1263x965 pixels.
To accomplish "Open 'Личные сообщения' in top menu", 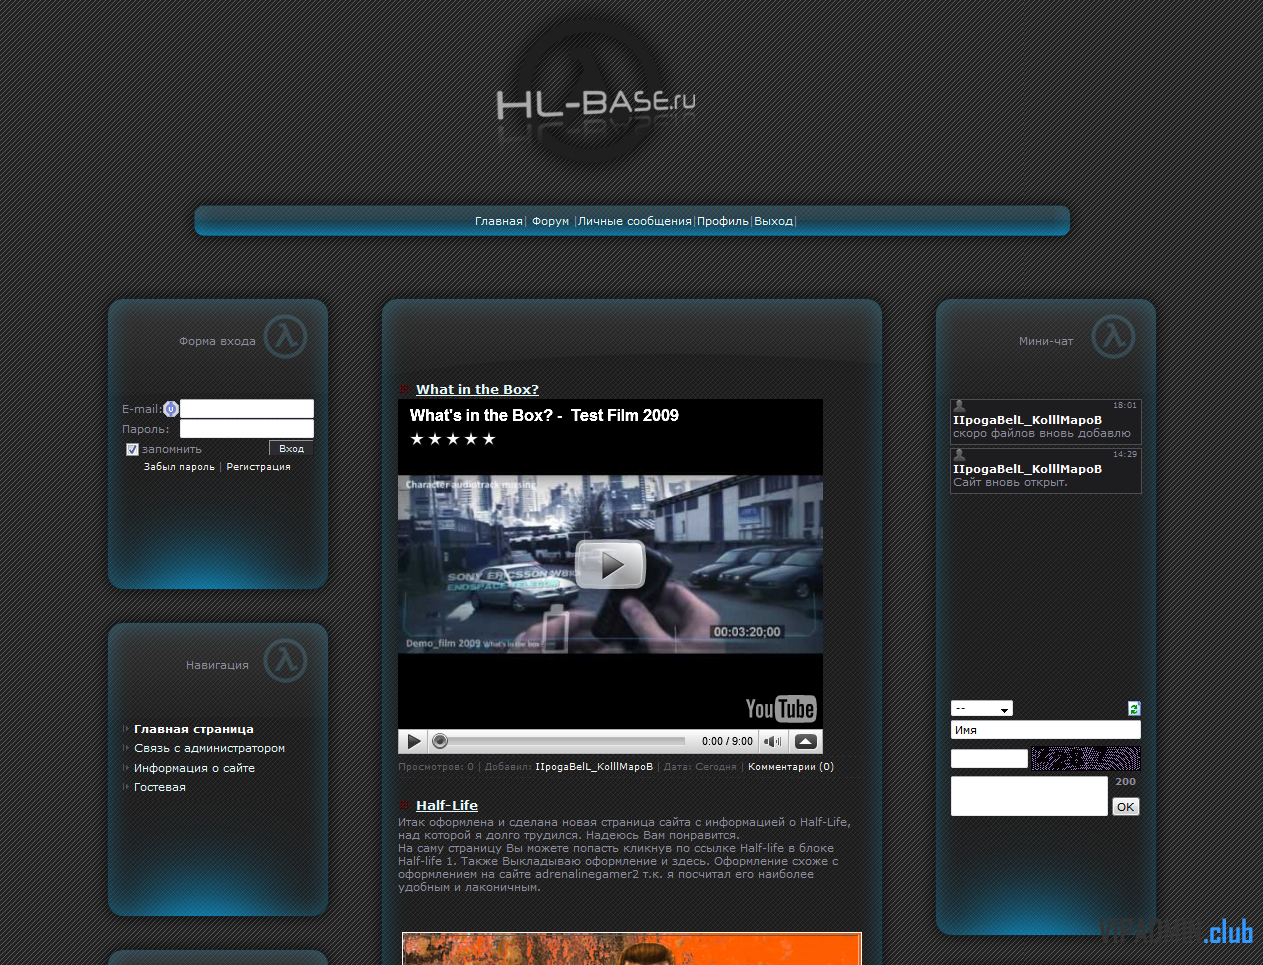I will point(635,221).
